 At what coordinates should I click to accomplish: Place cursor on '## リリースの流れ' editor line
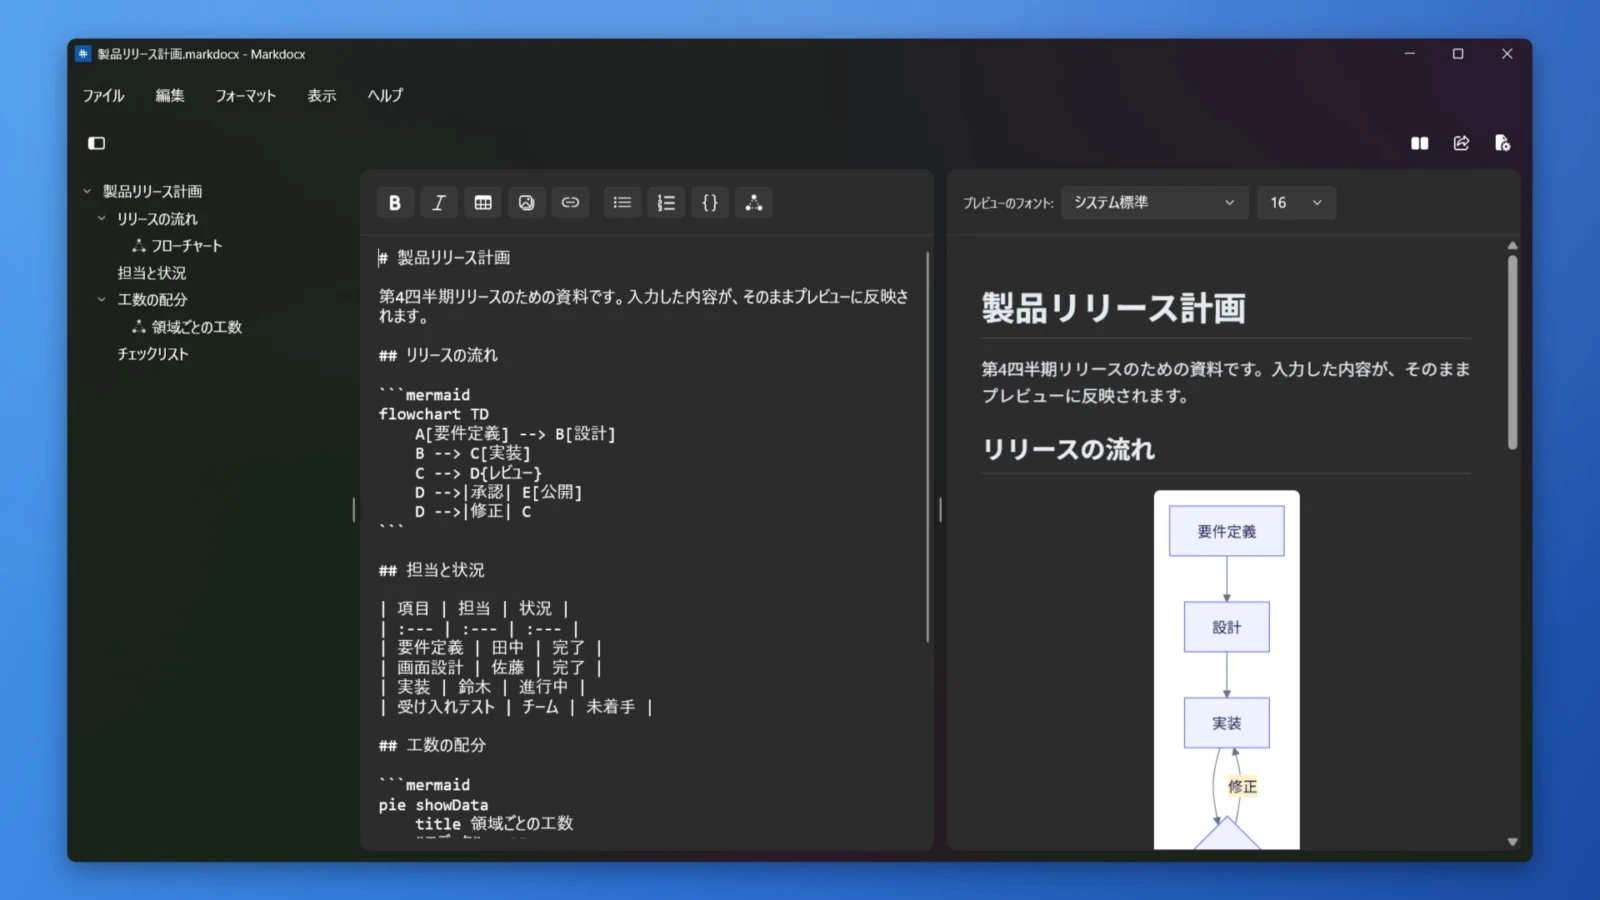pyautogui.click(x=438, y=355)
